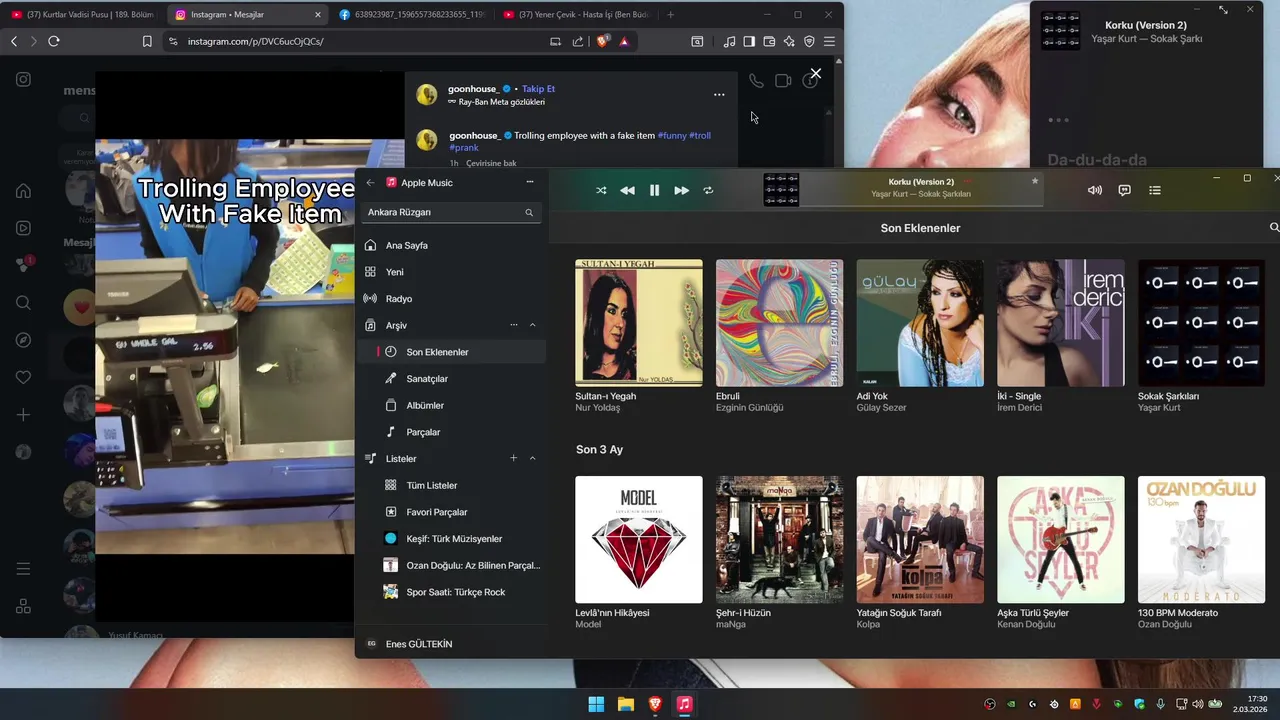Open Albümler in sidebar
This screenshot has height=720, width=1280.
451,405
